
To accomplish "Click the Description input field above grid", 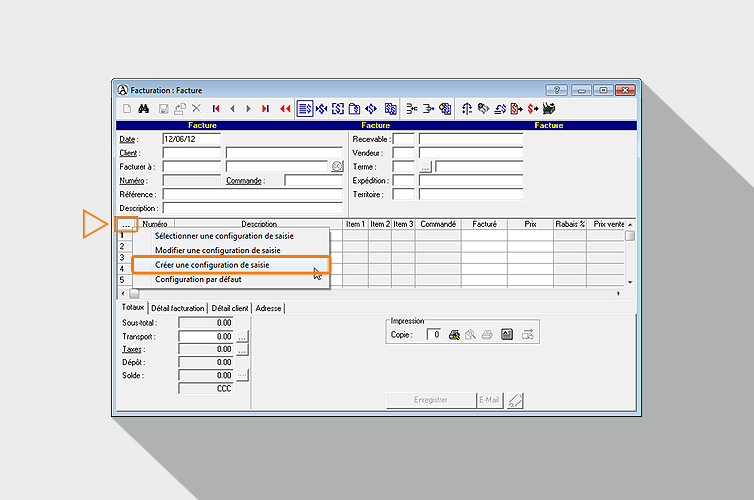I will tap(252, 208).
